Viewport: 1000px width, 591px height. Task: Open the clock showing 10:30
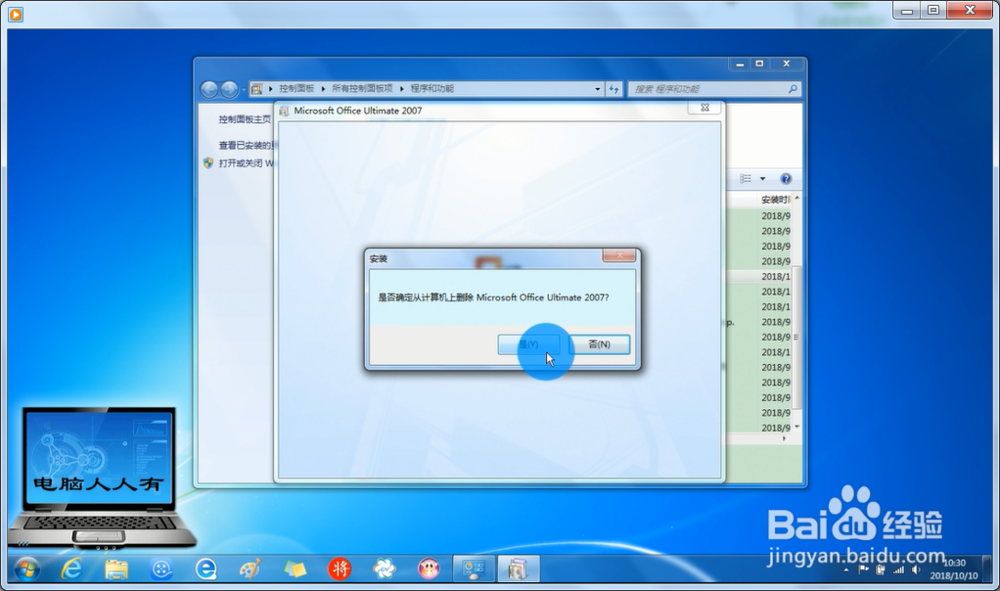[x=954, y=569]
